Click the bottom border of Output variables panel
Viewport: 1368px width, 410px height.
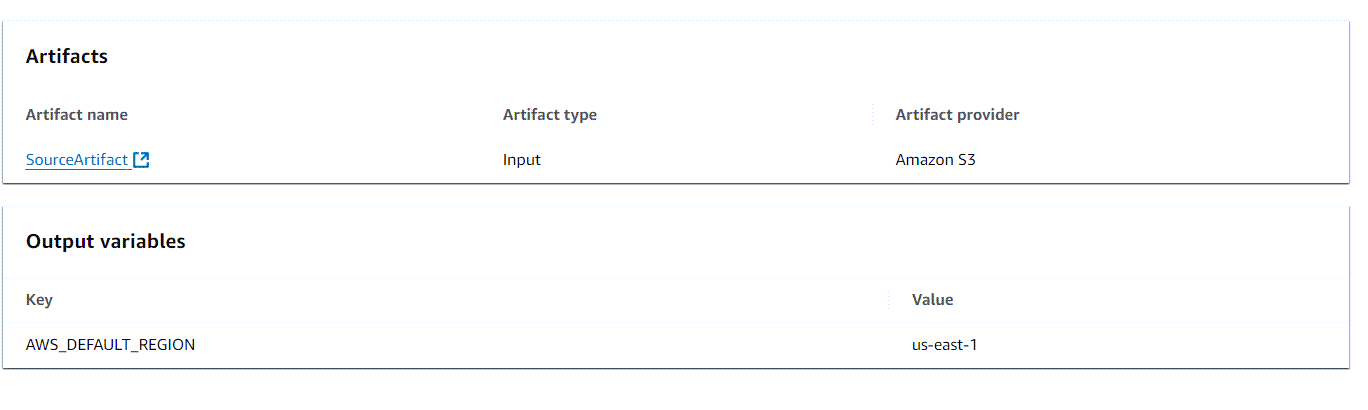click(676, 368)
